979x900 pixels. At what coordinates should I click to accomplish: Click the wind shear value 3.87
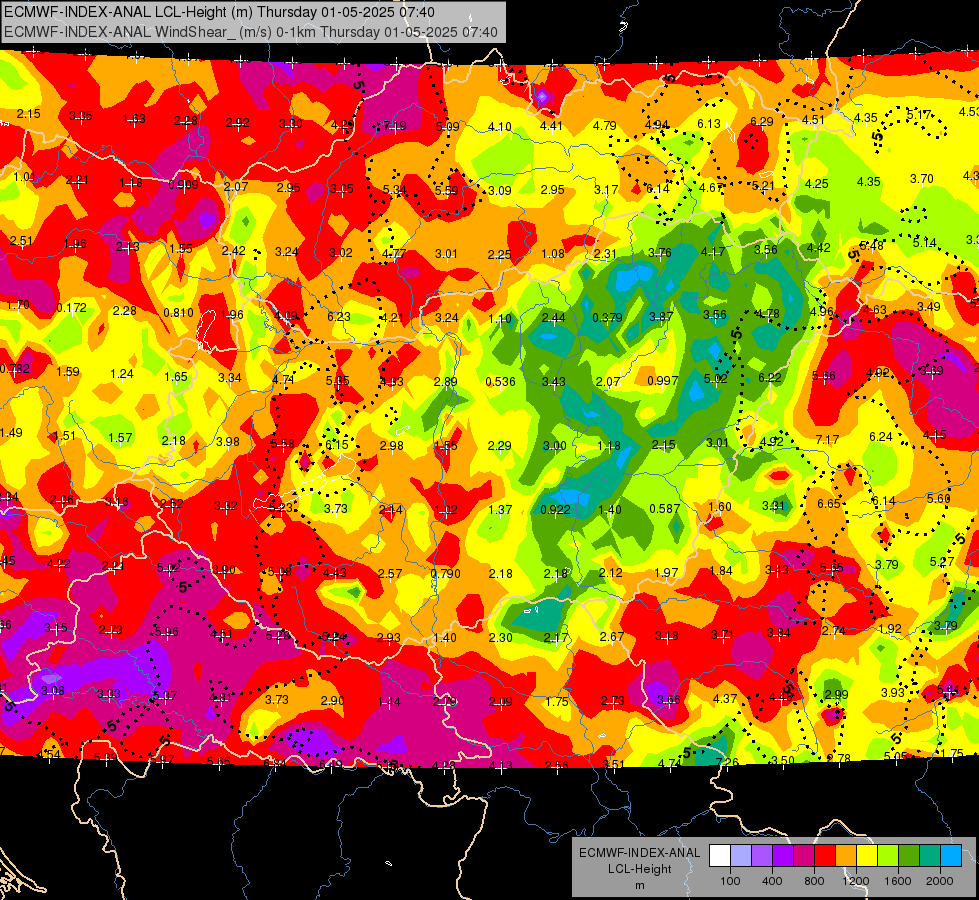[x=661, y=316]
